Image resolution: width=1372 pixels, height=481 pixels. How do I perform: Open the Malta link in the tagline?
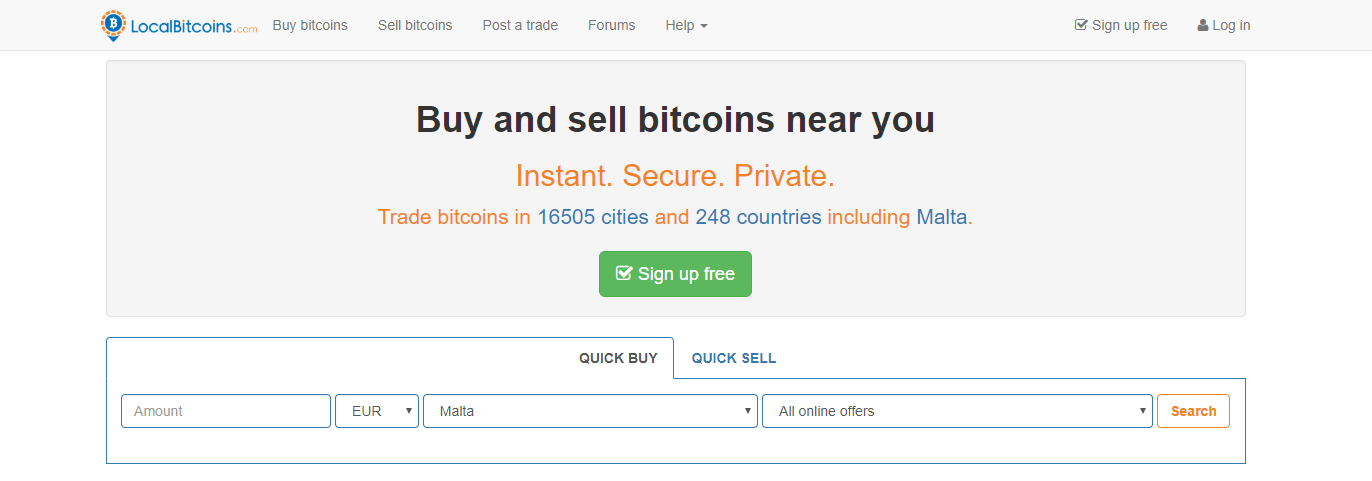[x=941, y=217]
